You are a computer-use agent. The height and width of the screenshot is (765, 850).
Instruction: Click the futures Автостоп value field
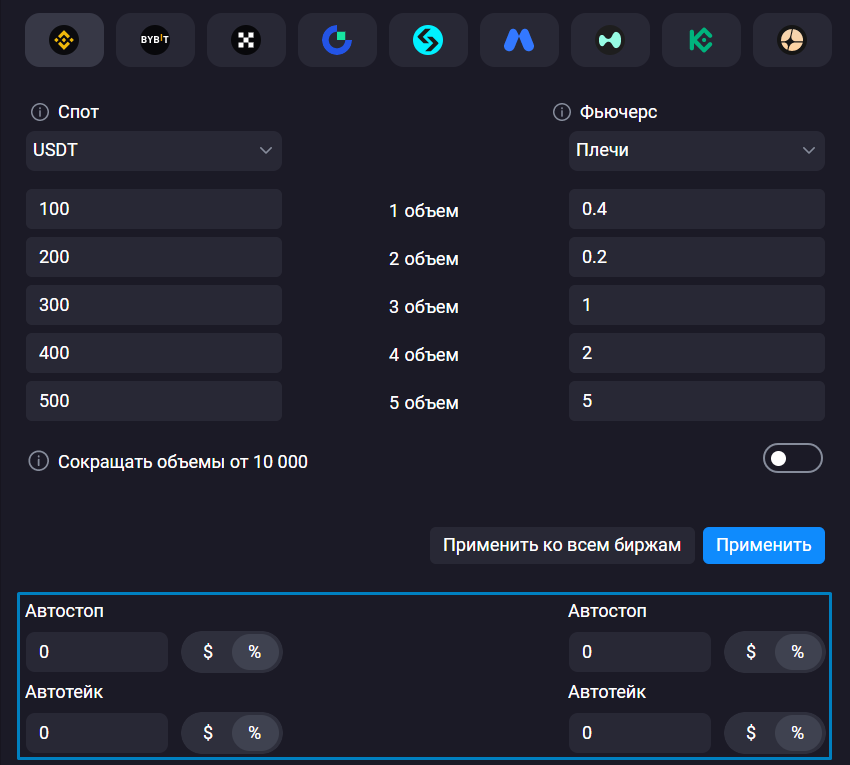640,652
